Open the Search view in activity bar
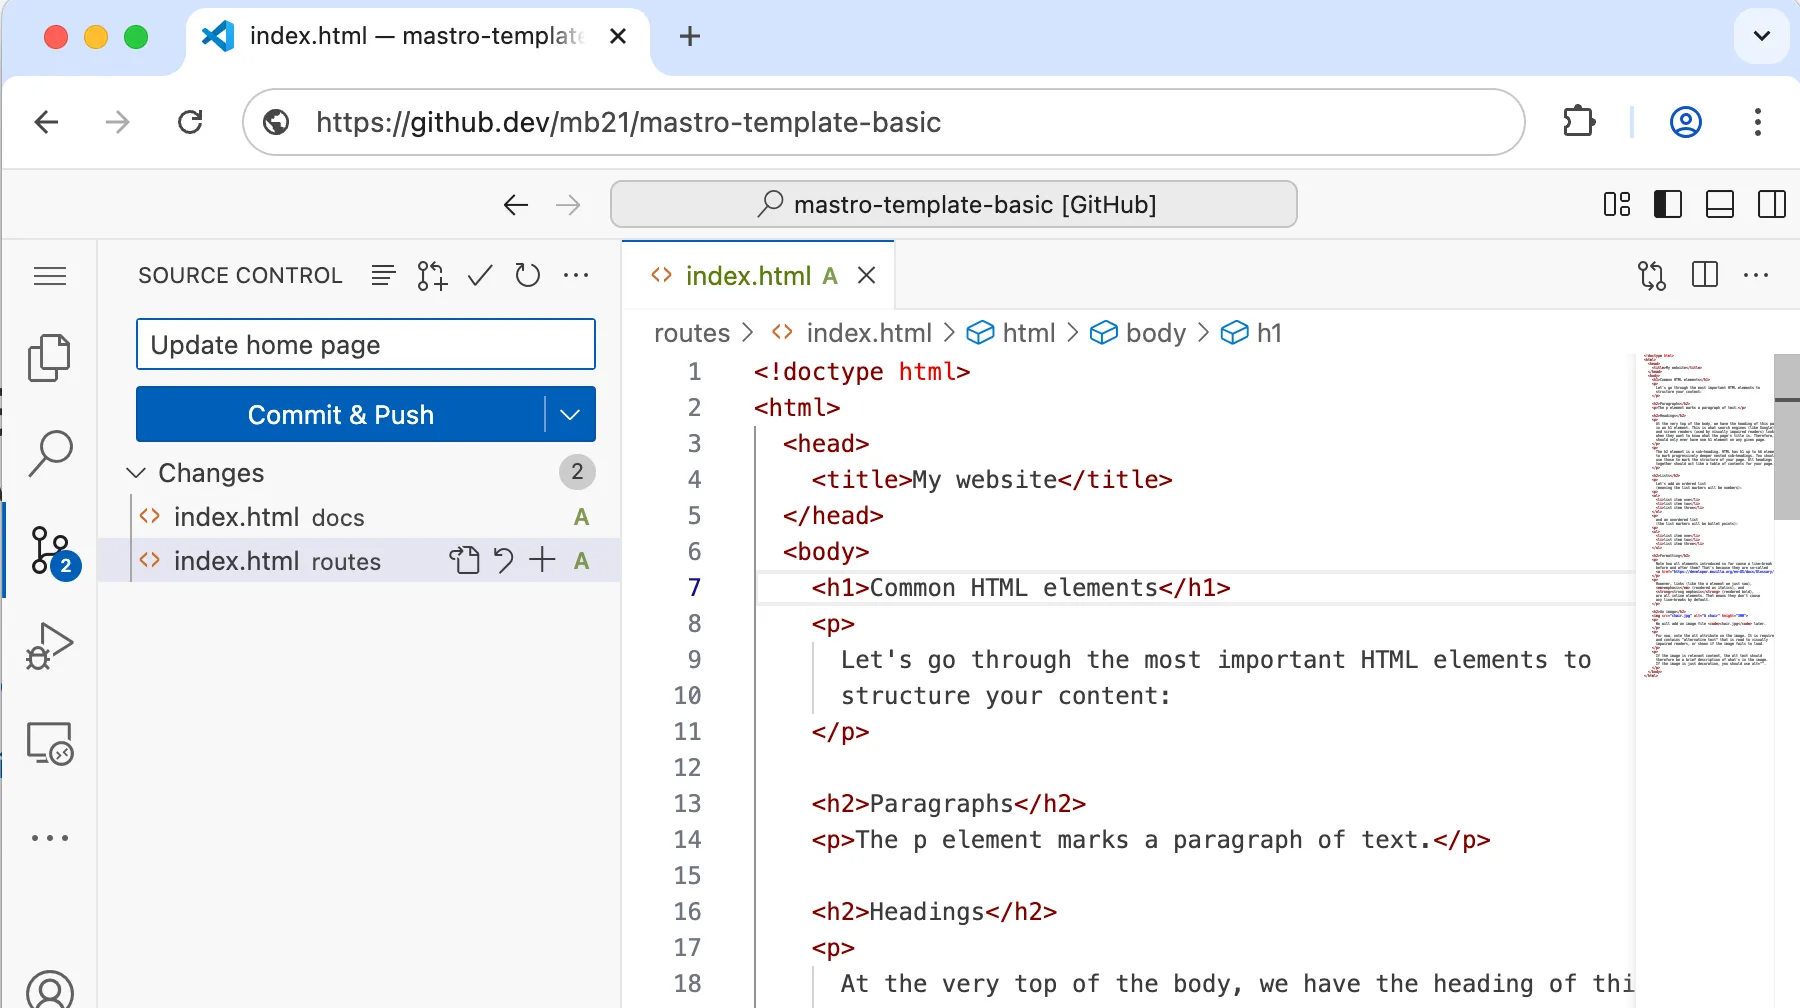Image resolution: width=1800 pixels, height=1008 pixels. coord(49,453)
